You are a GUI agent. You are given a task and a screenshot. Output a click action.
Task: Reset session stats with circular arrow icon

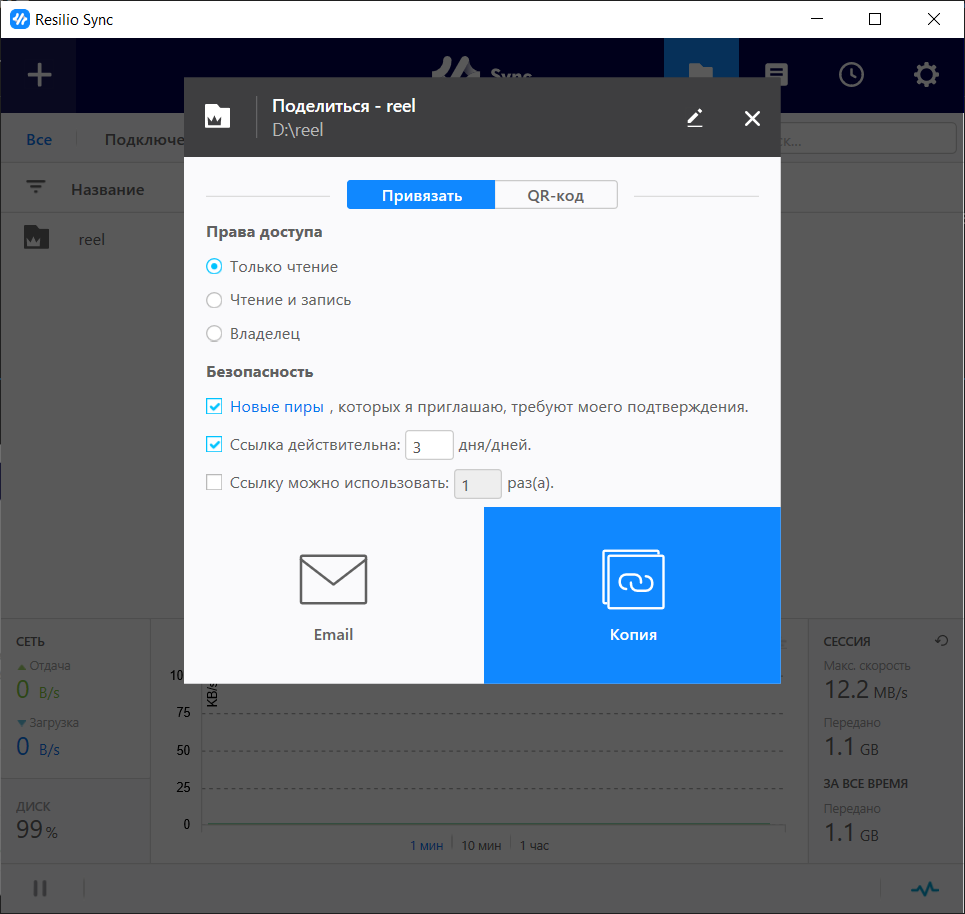click(x=940, y=641)
